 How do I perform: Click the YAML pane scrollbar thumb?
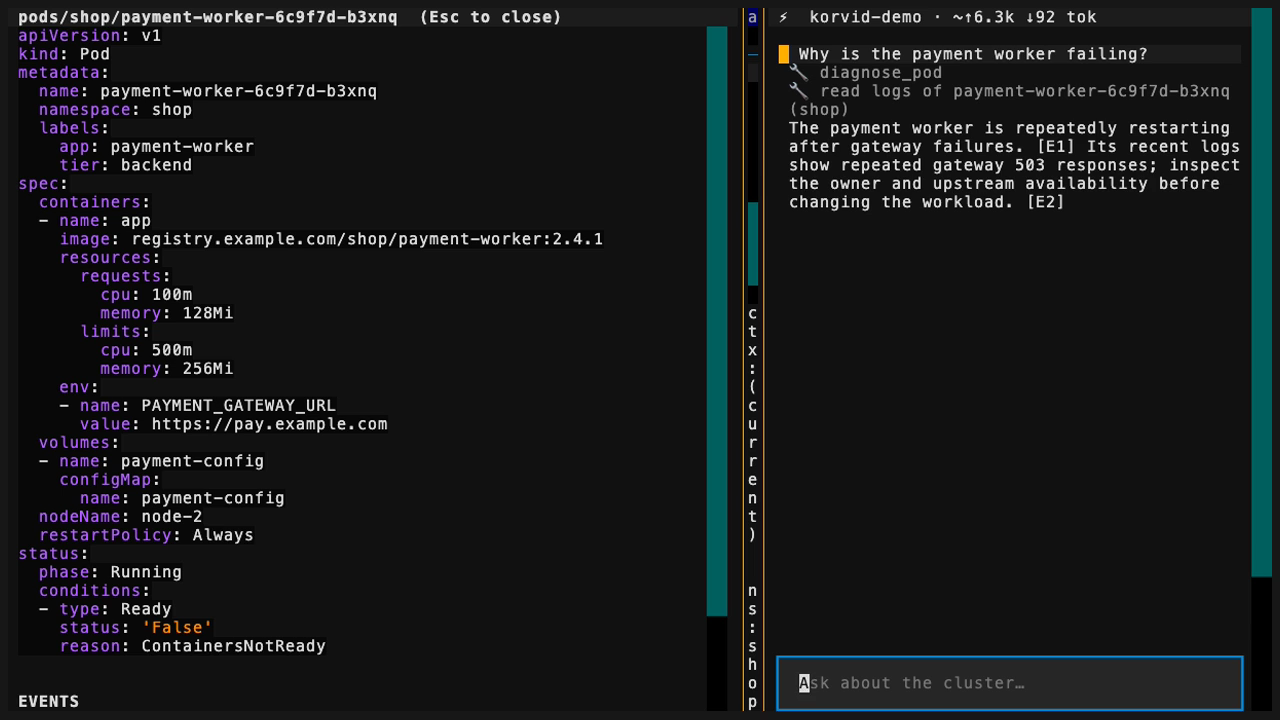717,321
